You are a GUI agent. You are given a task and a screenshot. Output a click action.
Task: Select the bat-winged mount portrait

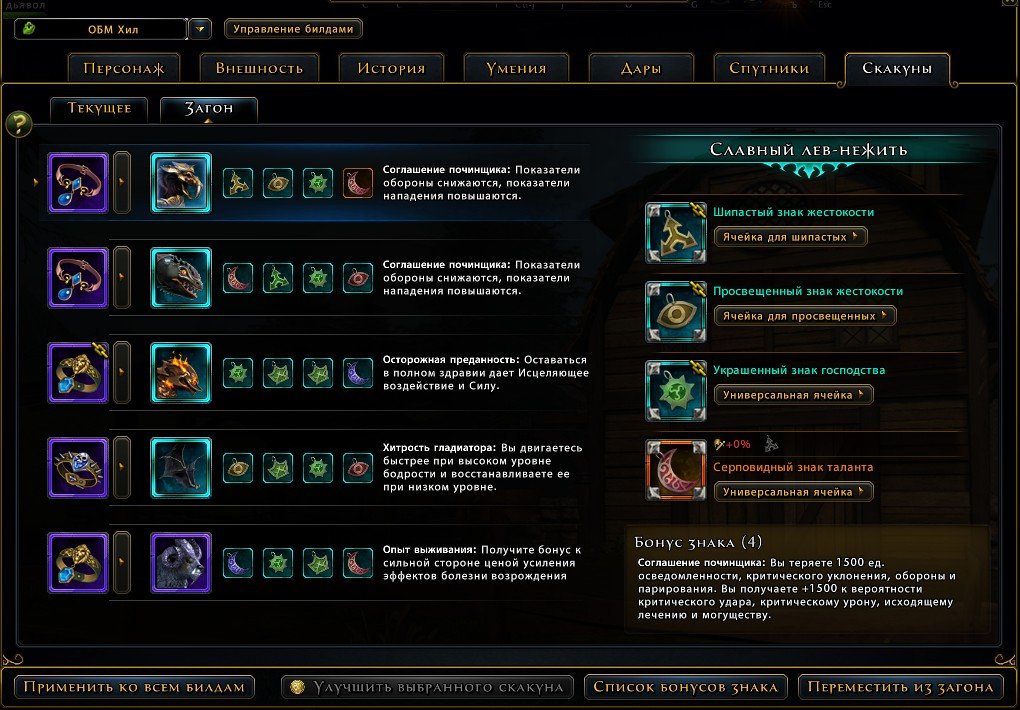point(181,468)
